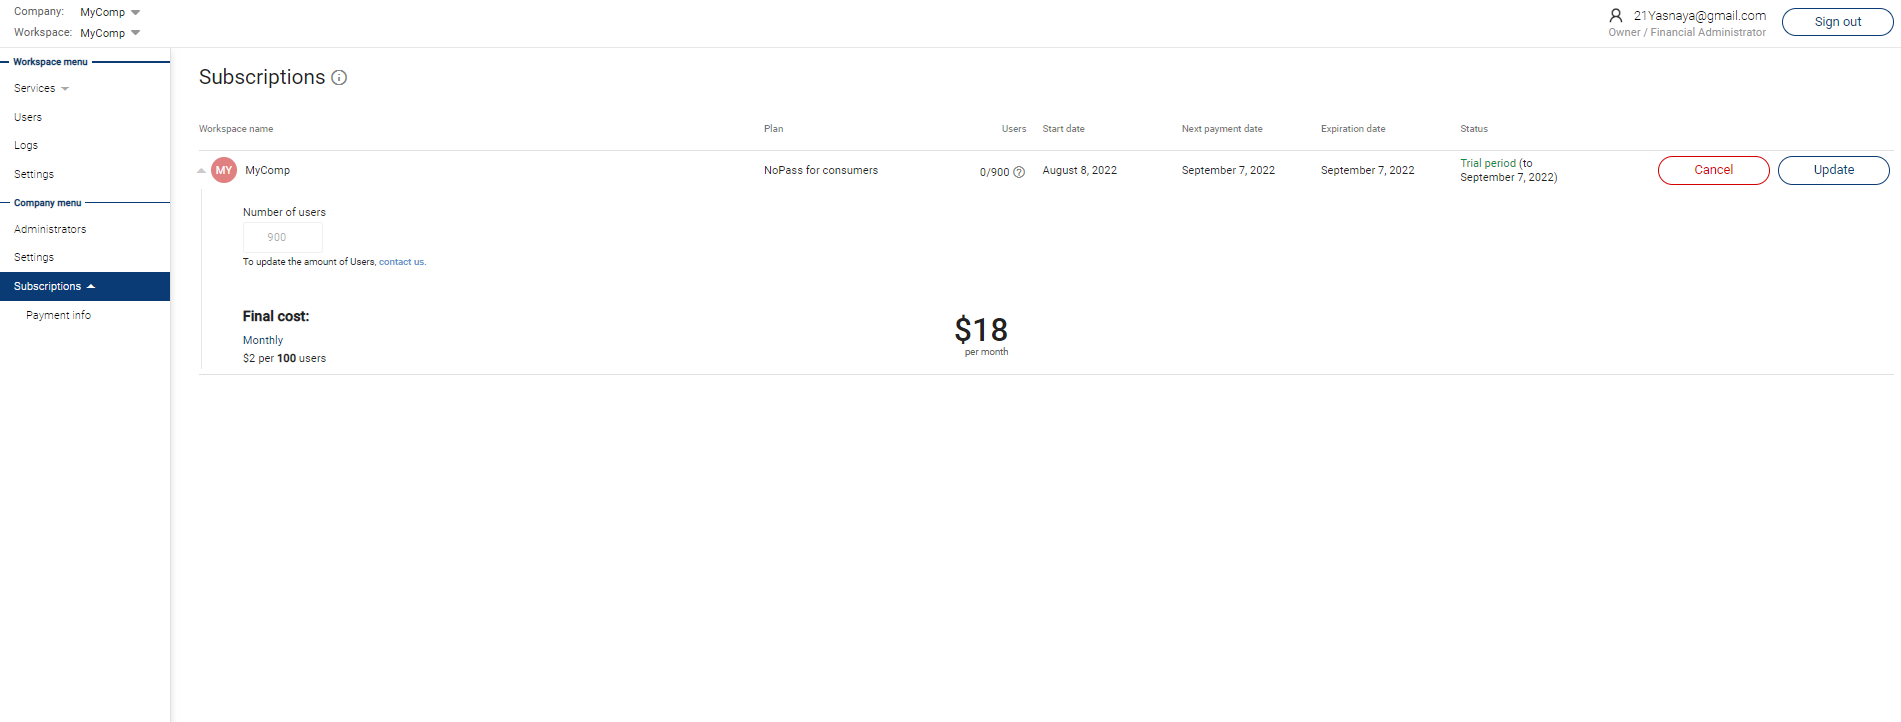Open Logs in the workspace menu

26,146
